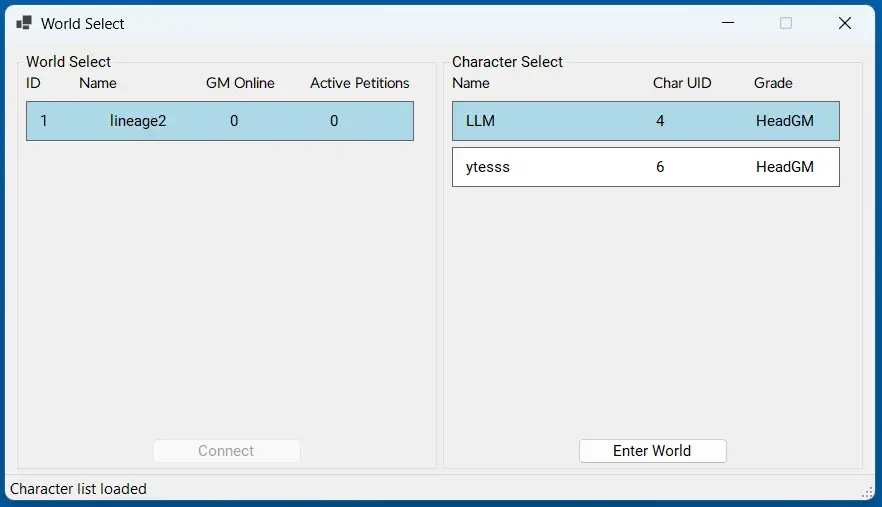
Task: Click the GM Online column header
Action: coord(240,83)
